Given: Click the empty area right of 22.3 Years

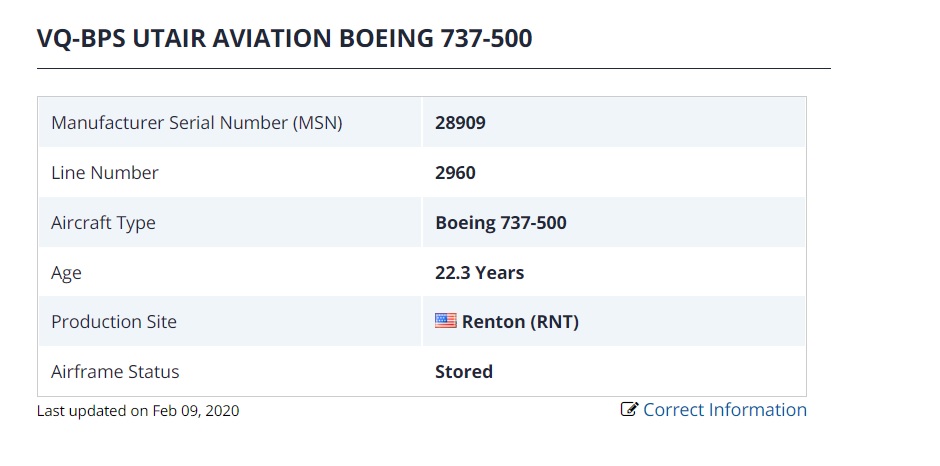Looking at the screenshot, I should click(664, 273).
